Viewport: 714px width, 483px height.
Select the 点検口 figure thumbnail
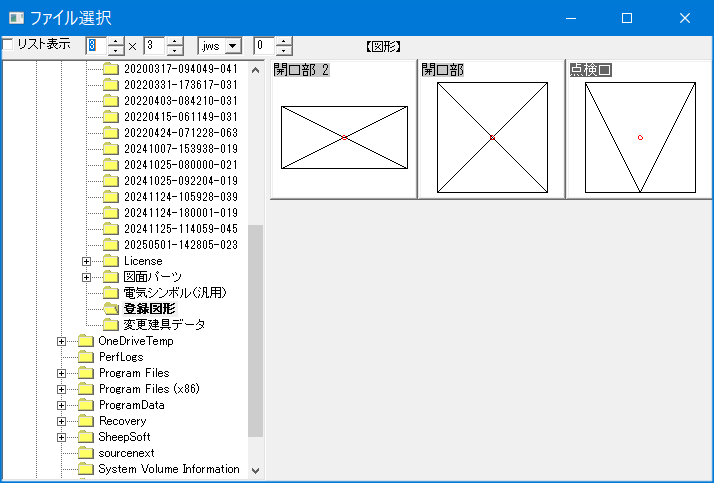[x=640, y=129]
